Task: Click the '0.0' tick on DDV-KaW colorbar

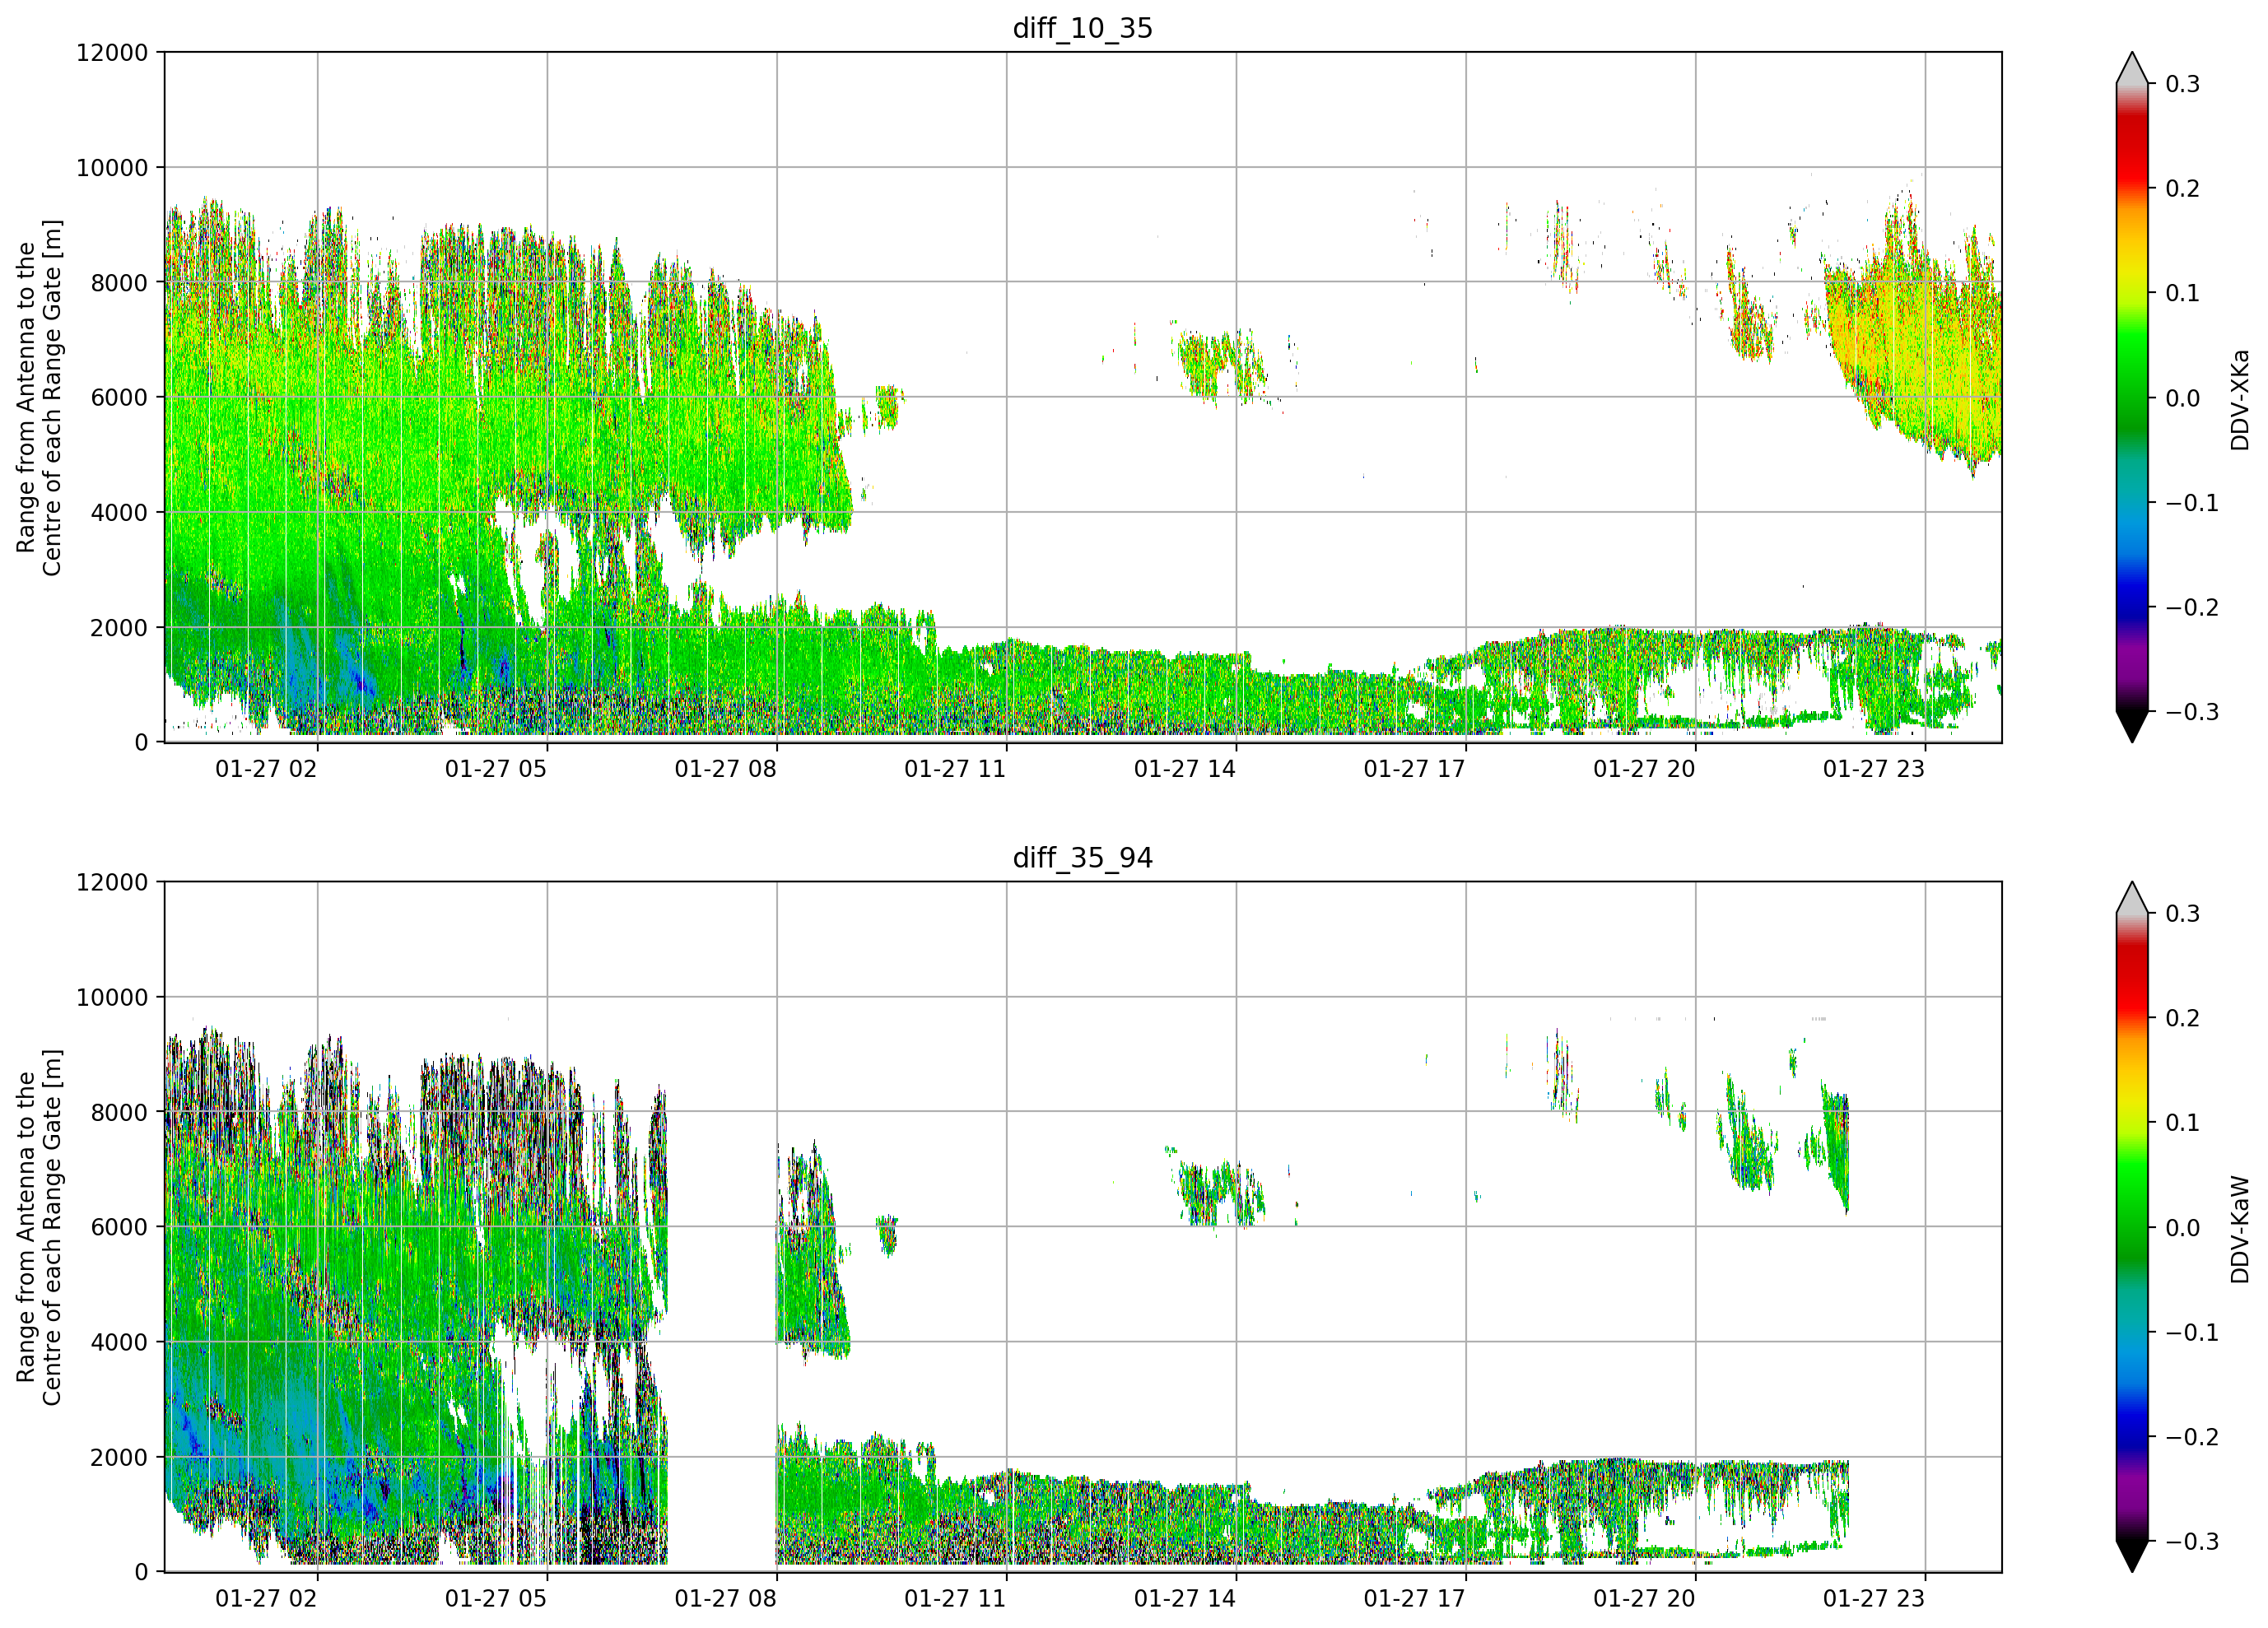Action: (x=2183, y=1228)
